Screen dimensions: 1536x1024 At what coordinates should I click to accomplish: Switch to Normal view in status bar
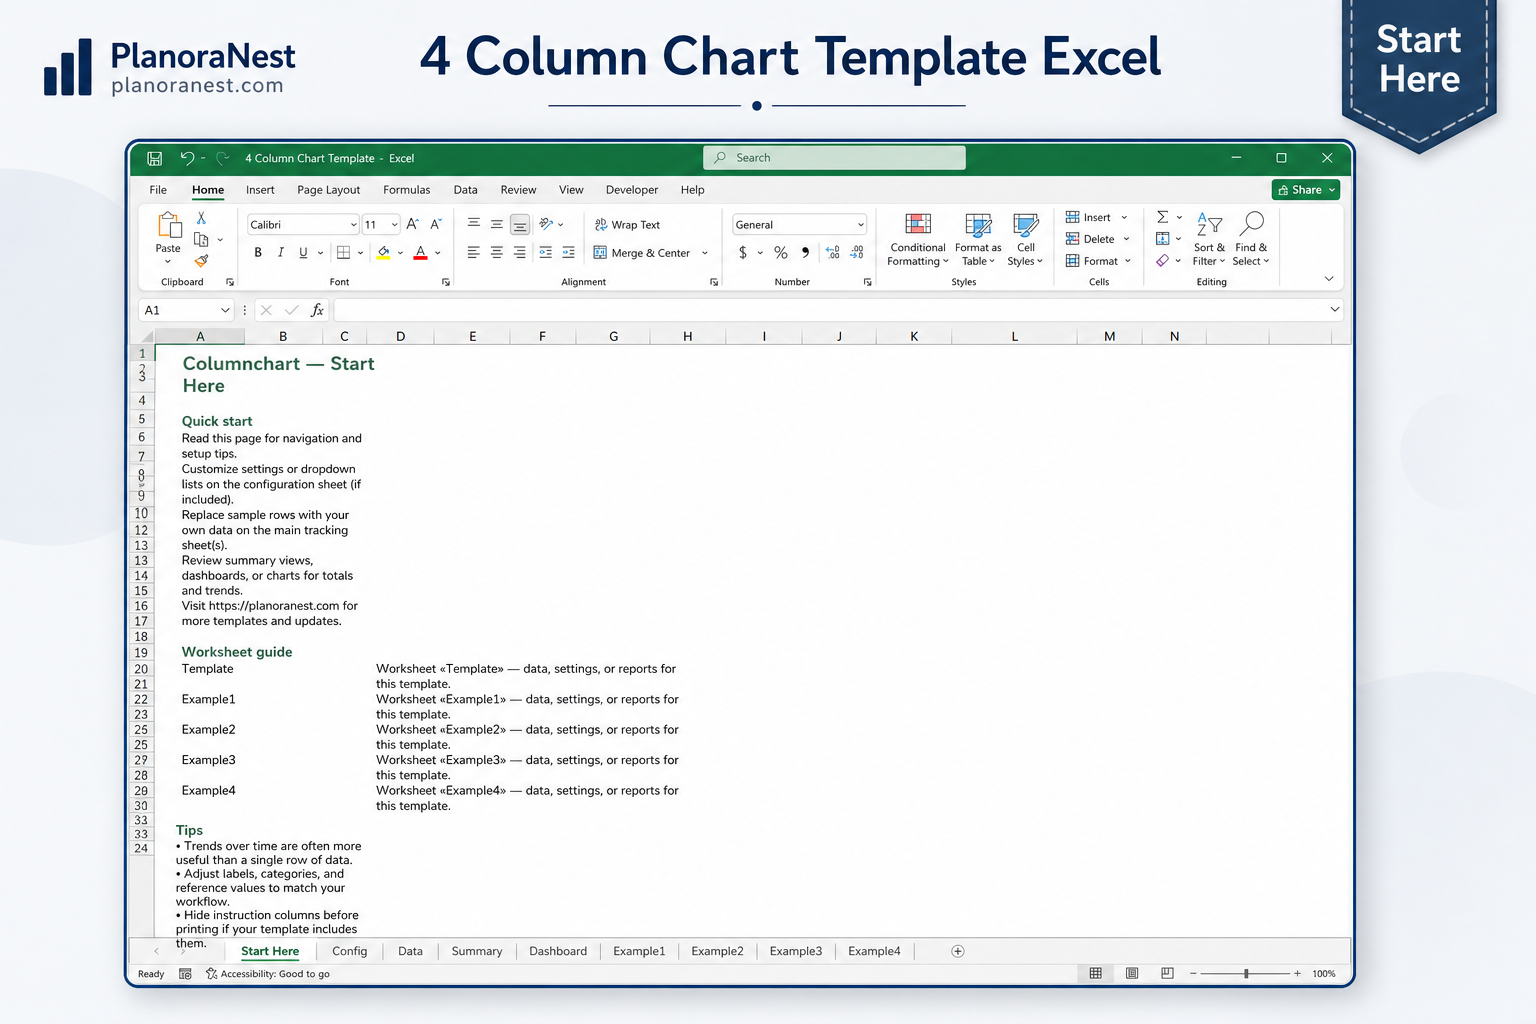coord(1096,973)
